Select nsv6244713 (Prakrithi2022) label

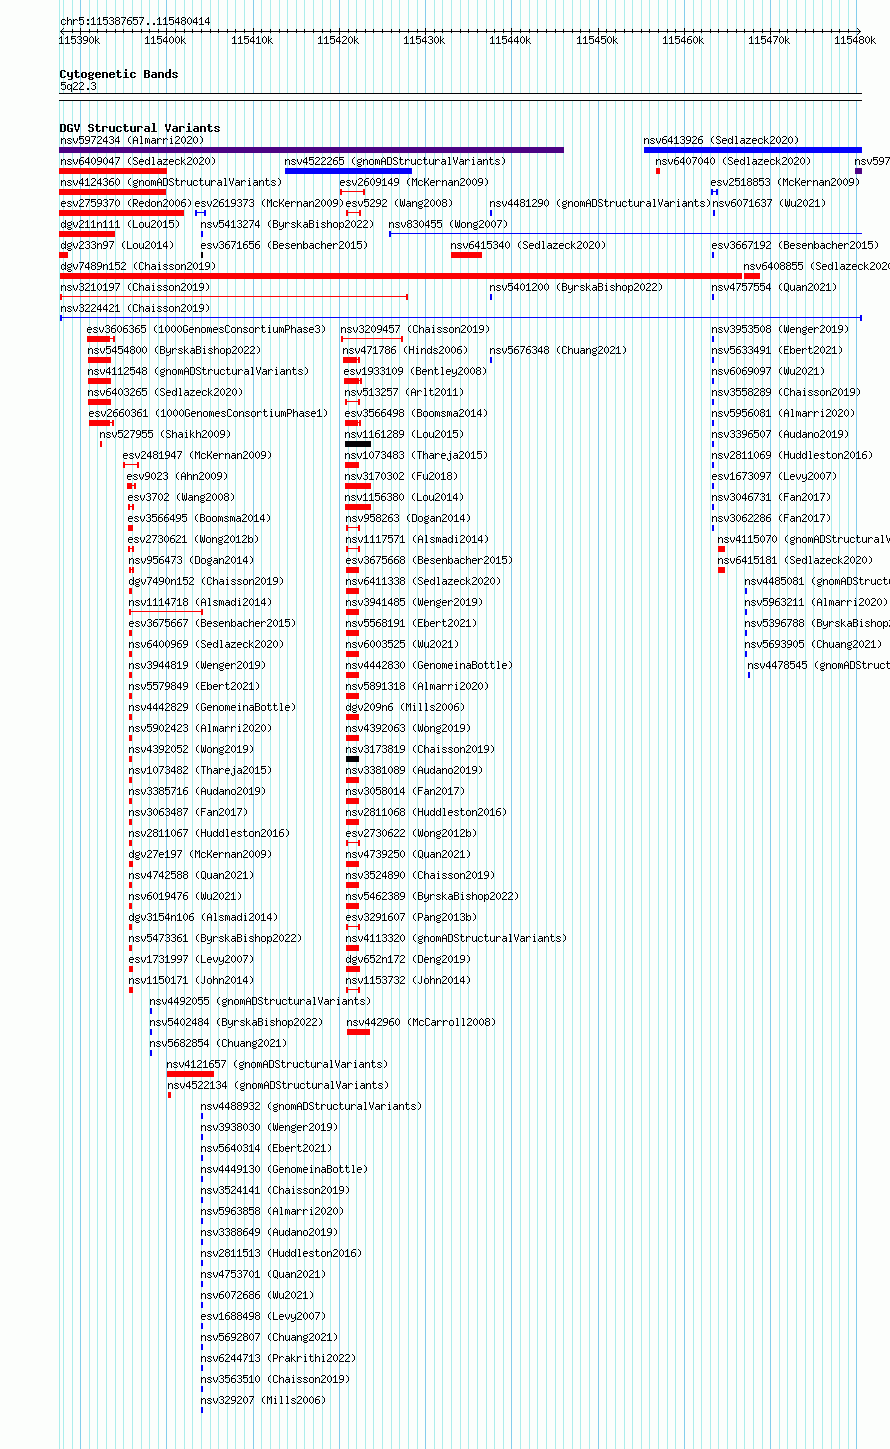click(x=278, y=1359)
